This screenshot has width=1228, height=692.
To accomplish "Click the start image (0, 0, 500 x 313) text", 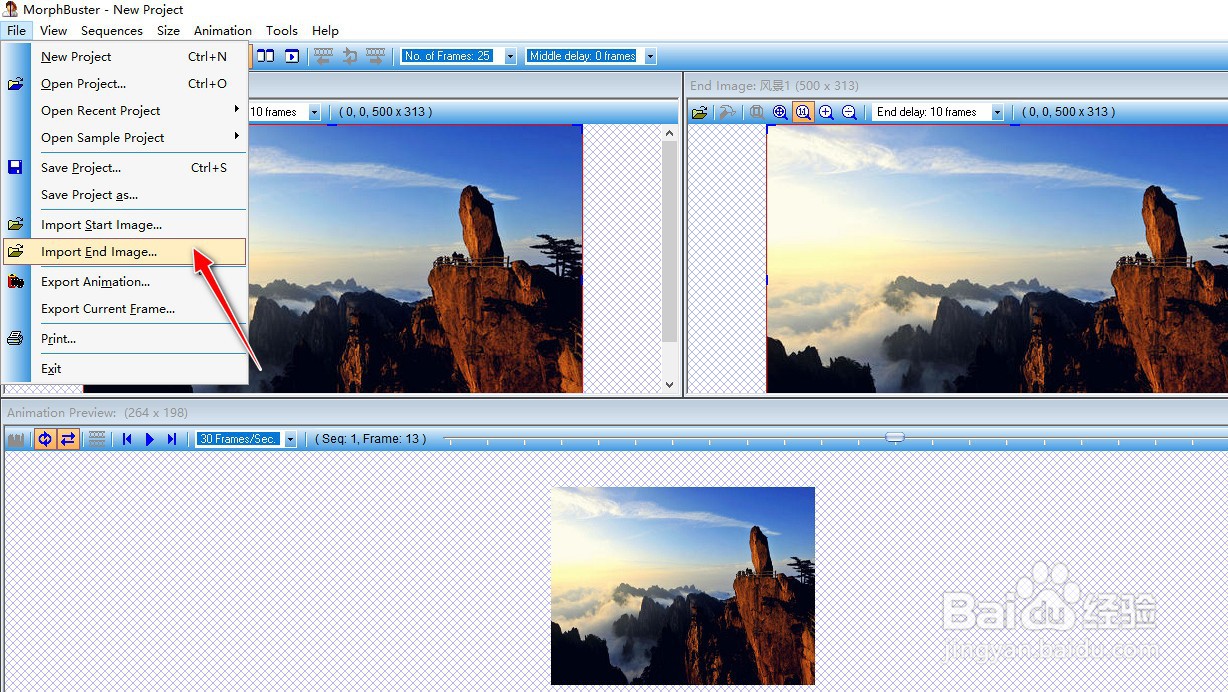I will tap(386, 112).
